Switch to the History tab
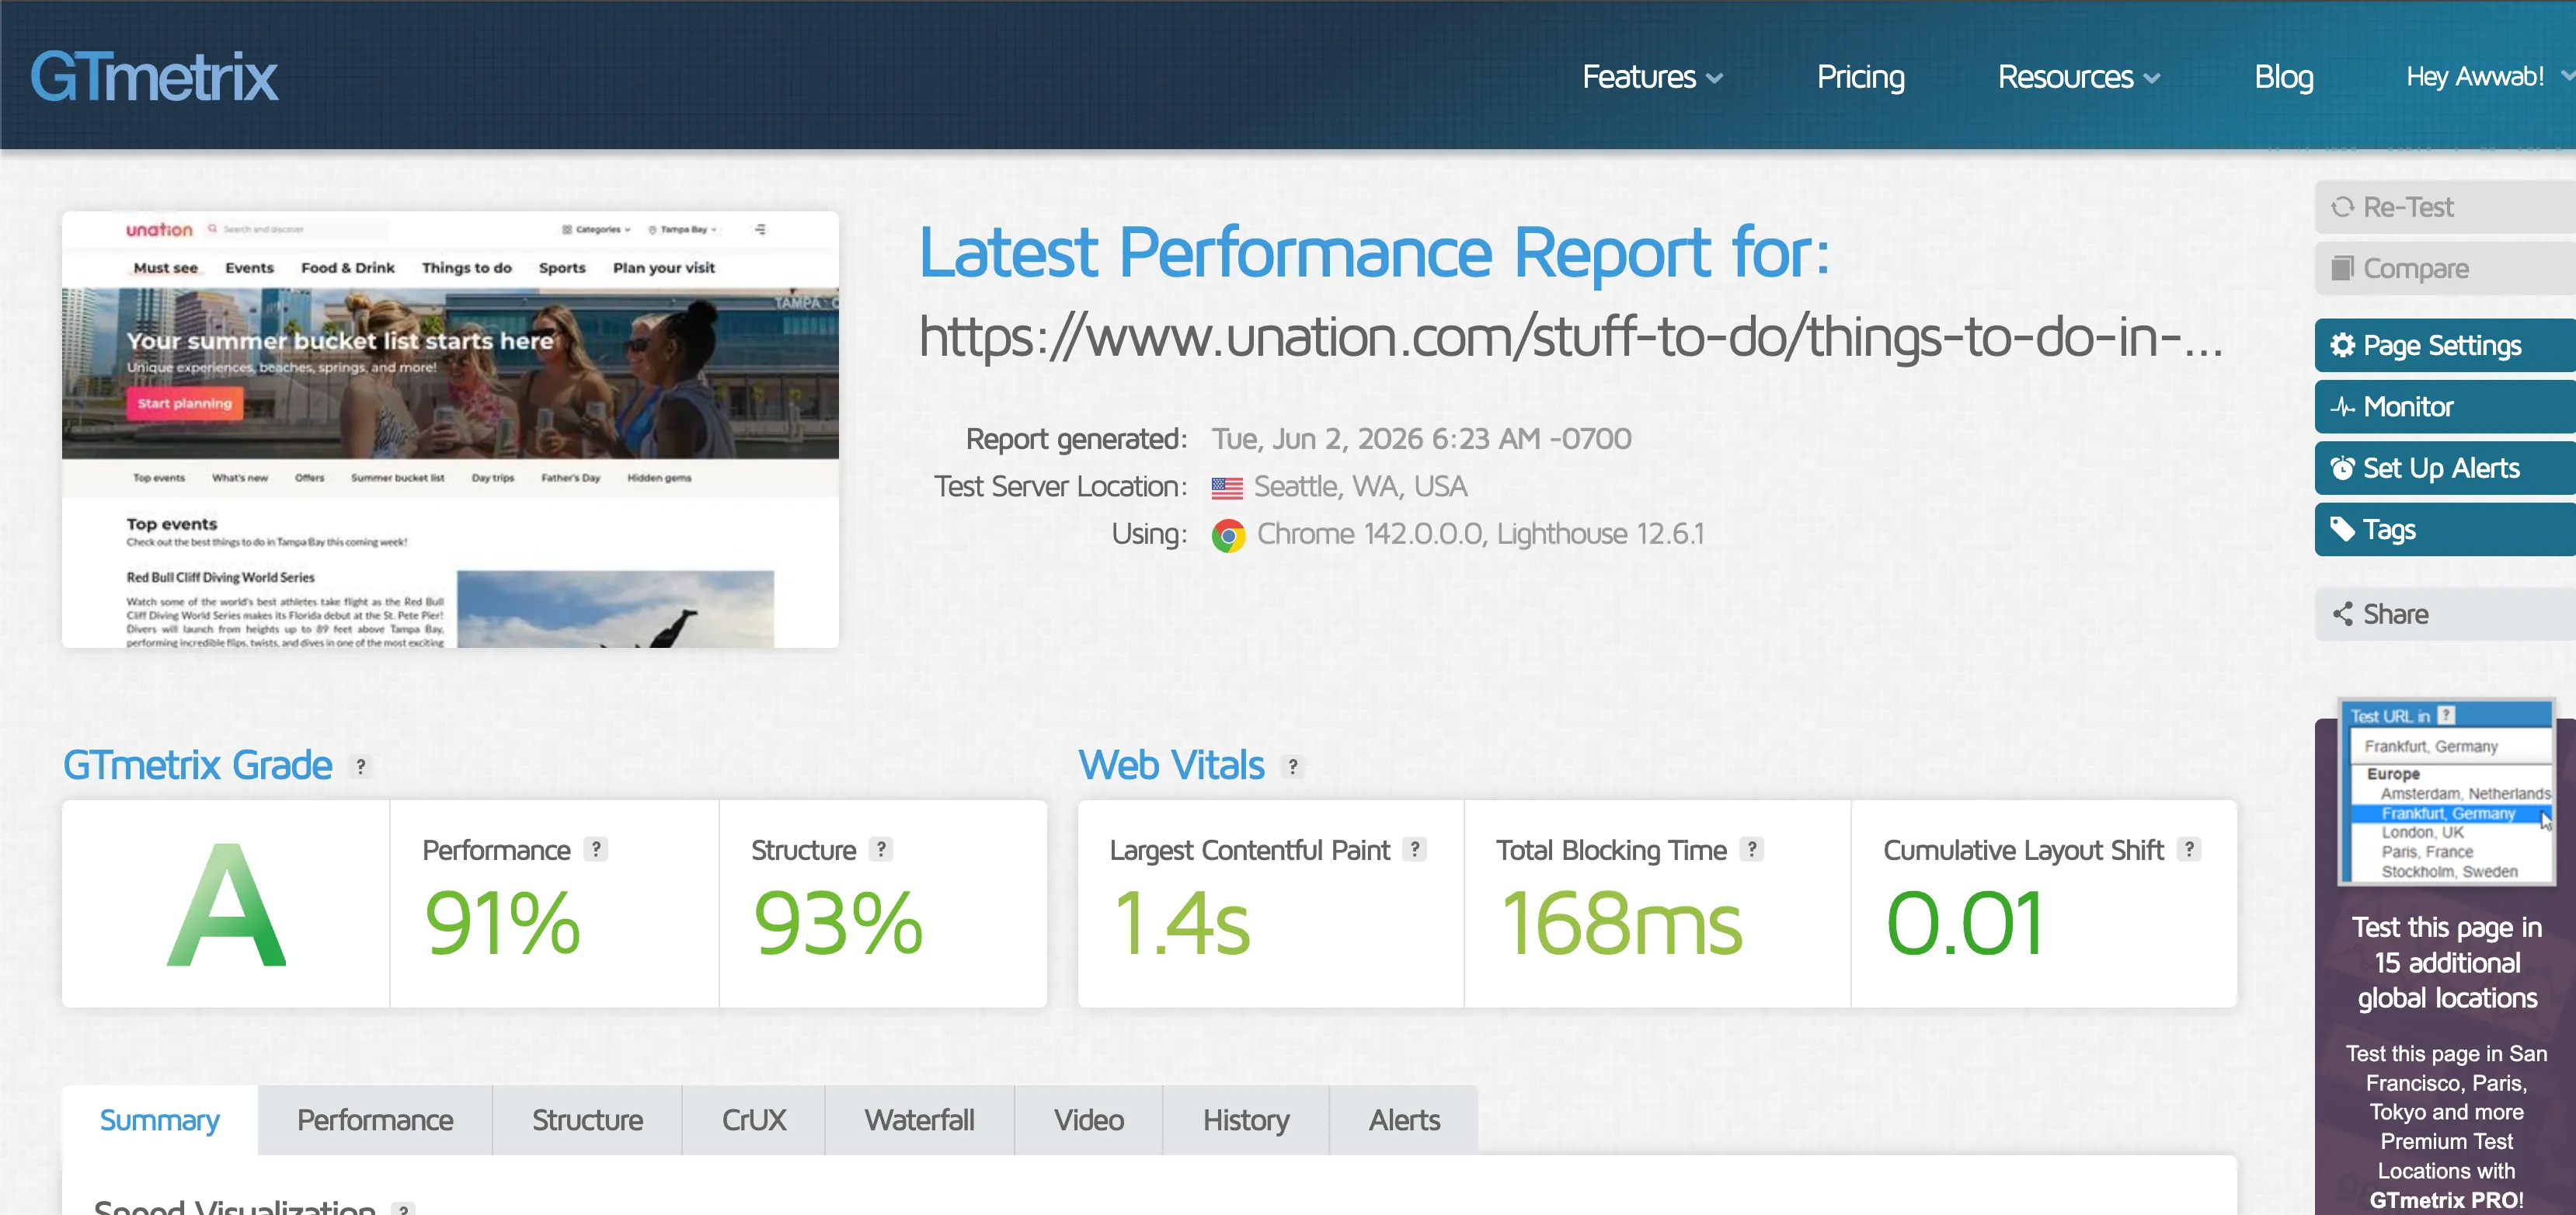This screenshot has height=1215, width=2576. [1246, 1120]
